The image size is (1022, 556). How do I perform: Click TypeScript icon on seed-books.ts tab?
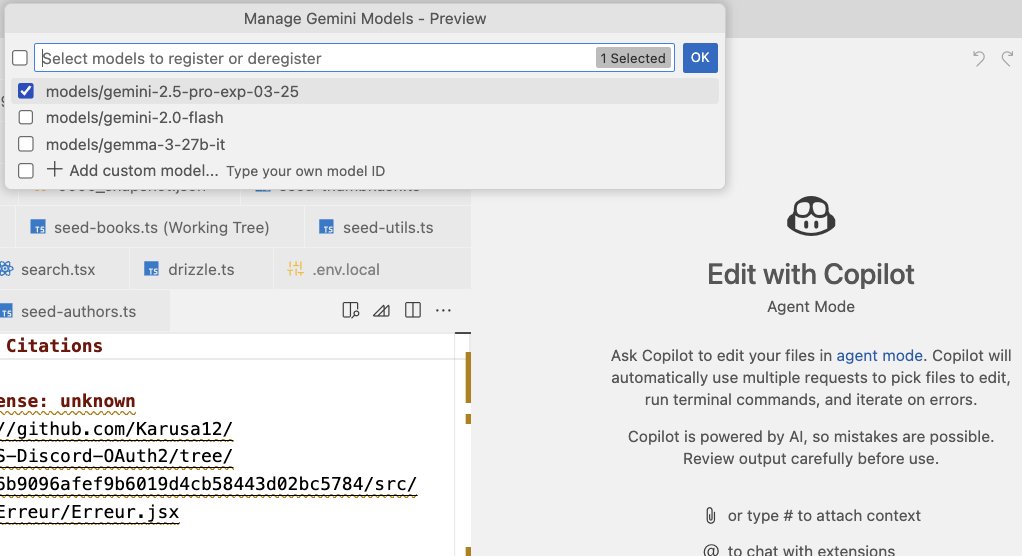tap(38, 227)
